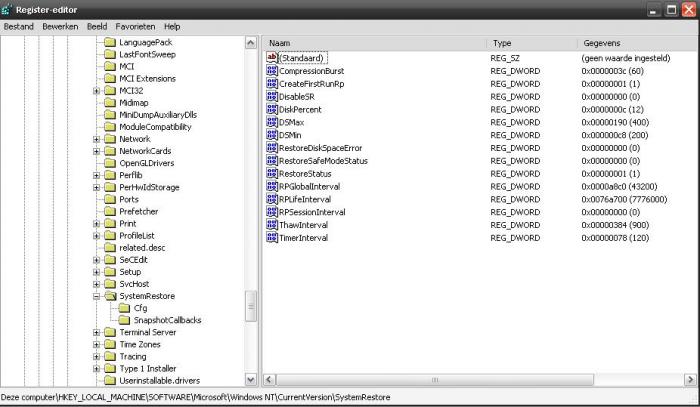Expand the NetworkCards key
The width and height of the screenshot is (700, 407).
96,151
